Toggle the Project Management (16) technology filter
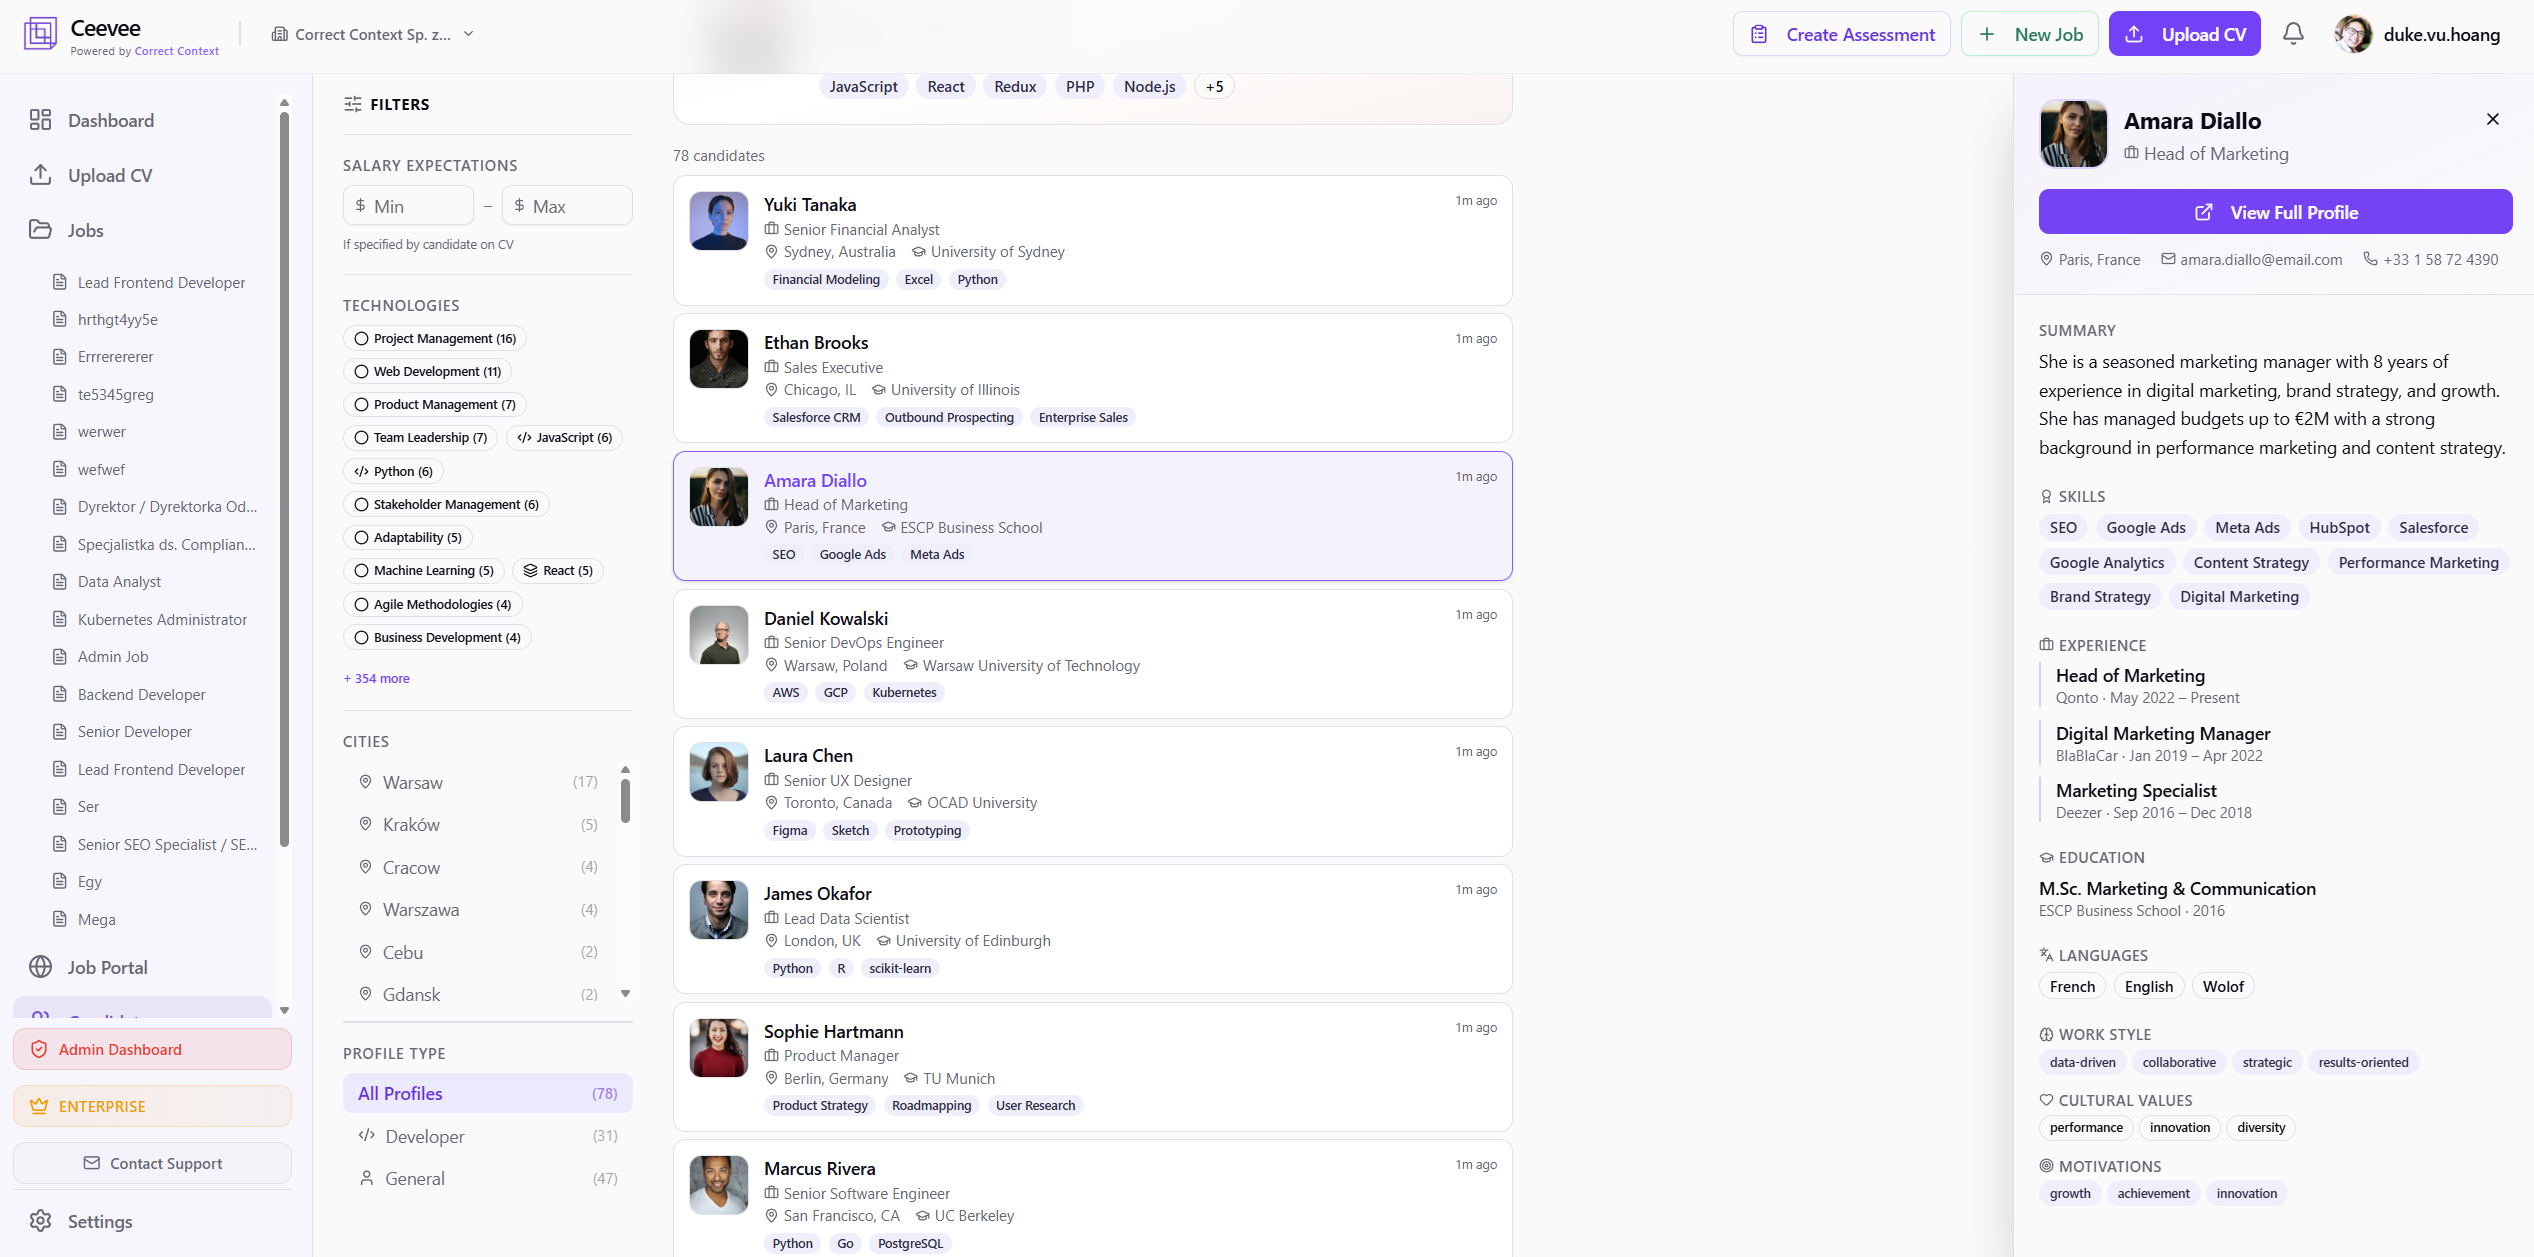The height and width of the screenshot is (1257, 2534). coord(434,338)
